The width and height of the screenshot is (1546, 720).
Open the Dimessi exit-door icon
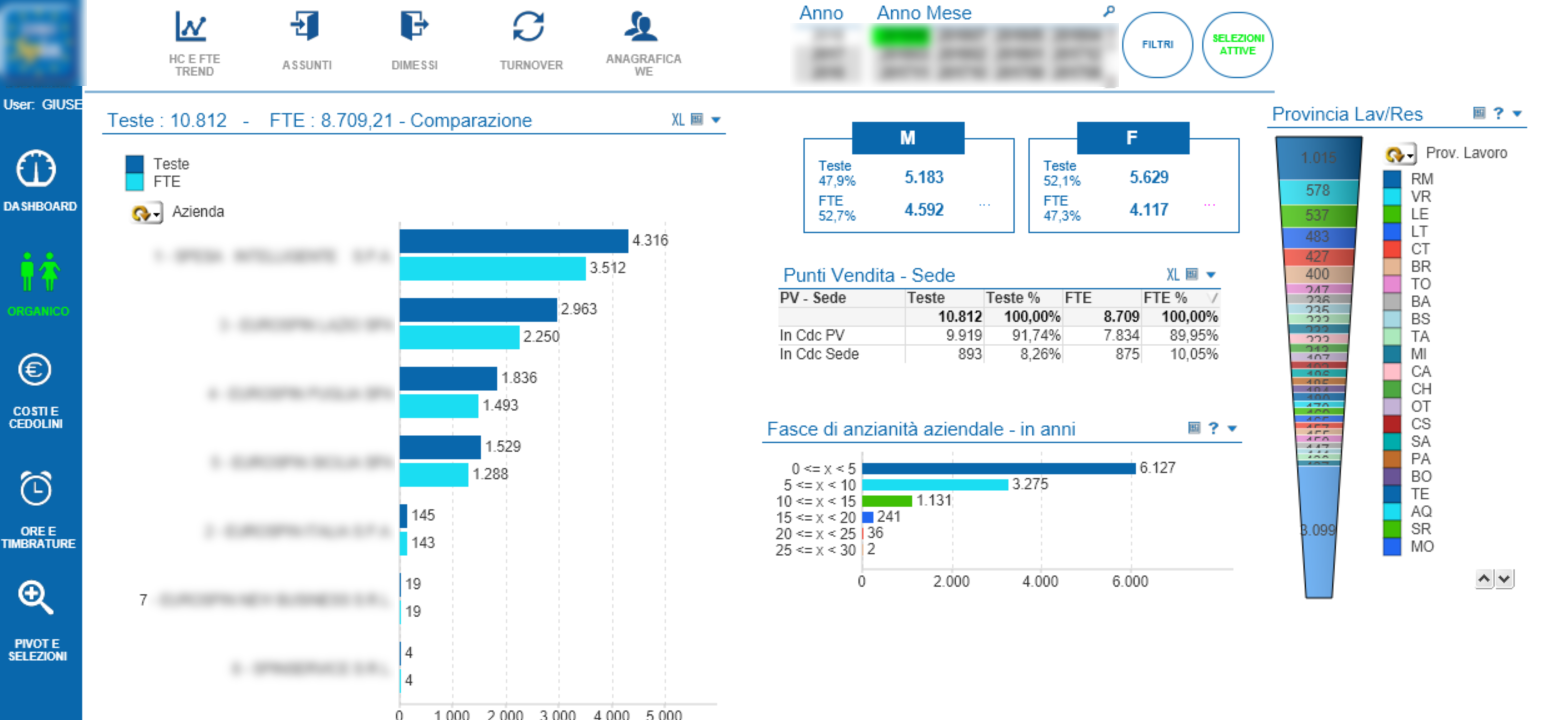[413, 26]
